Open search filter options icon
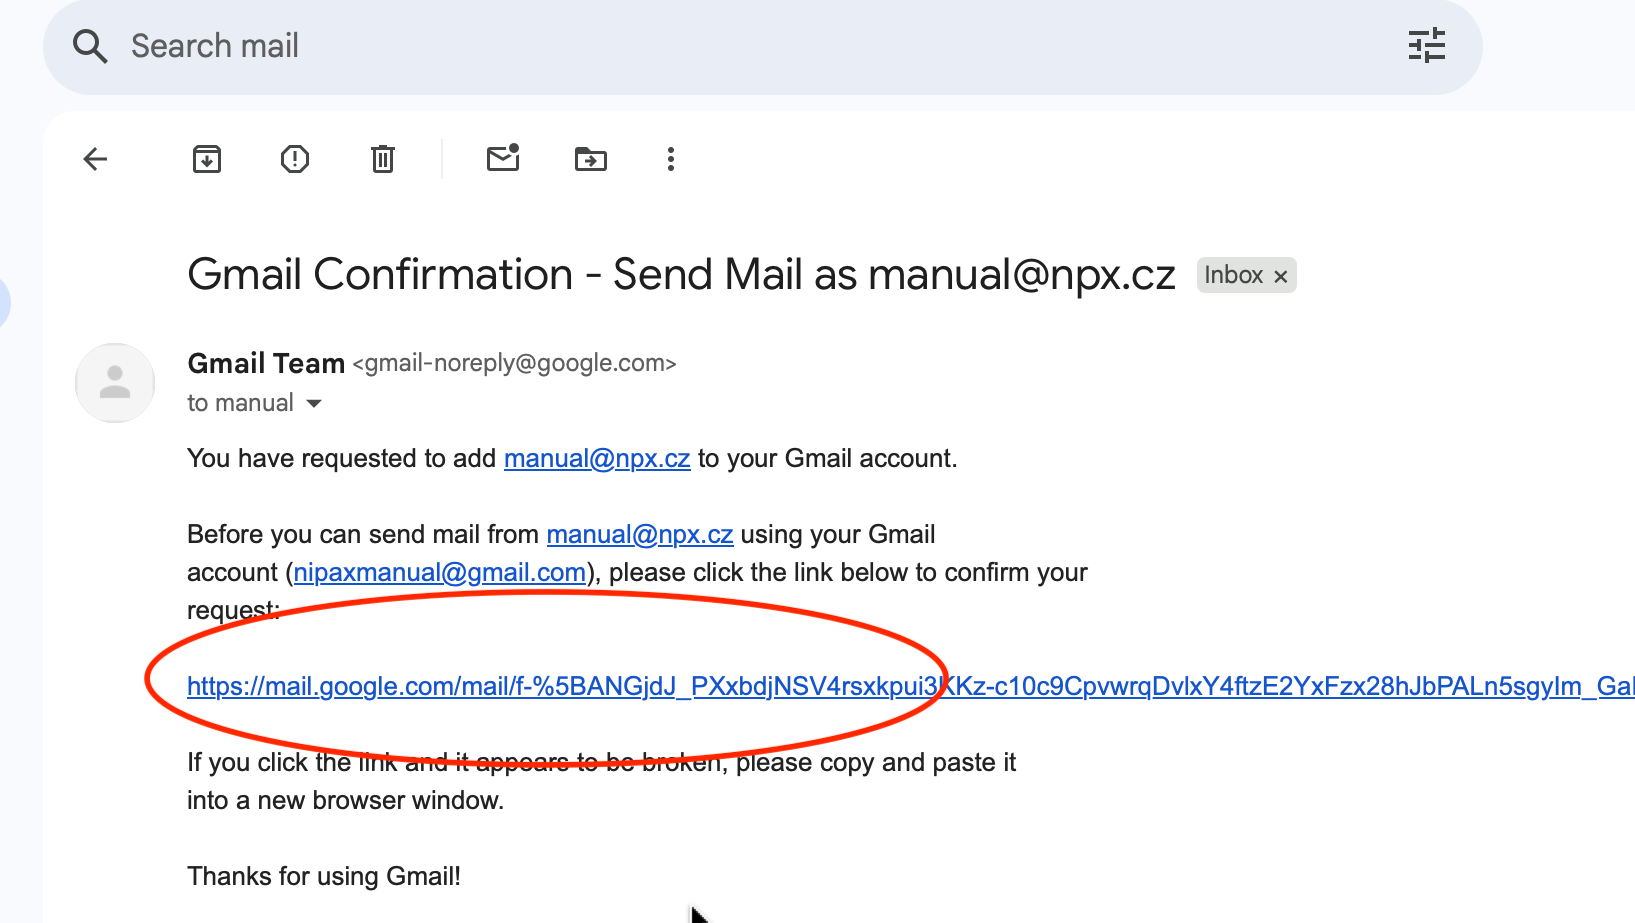 pos(1426,46)
